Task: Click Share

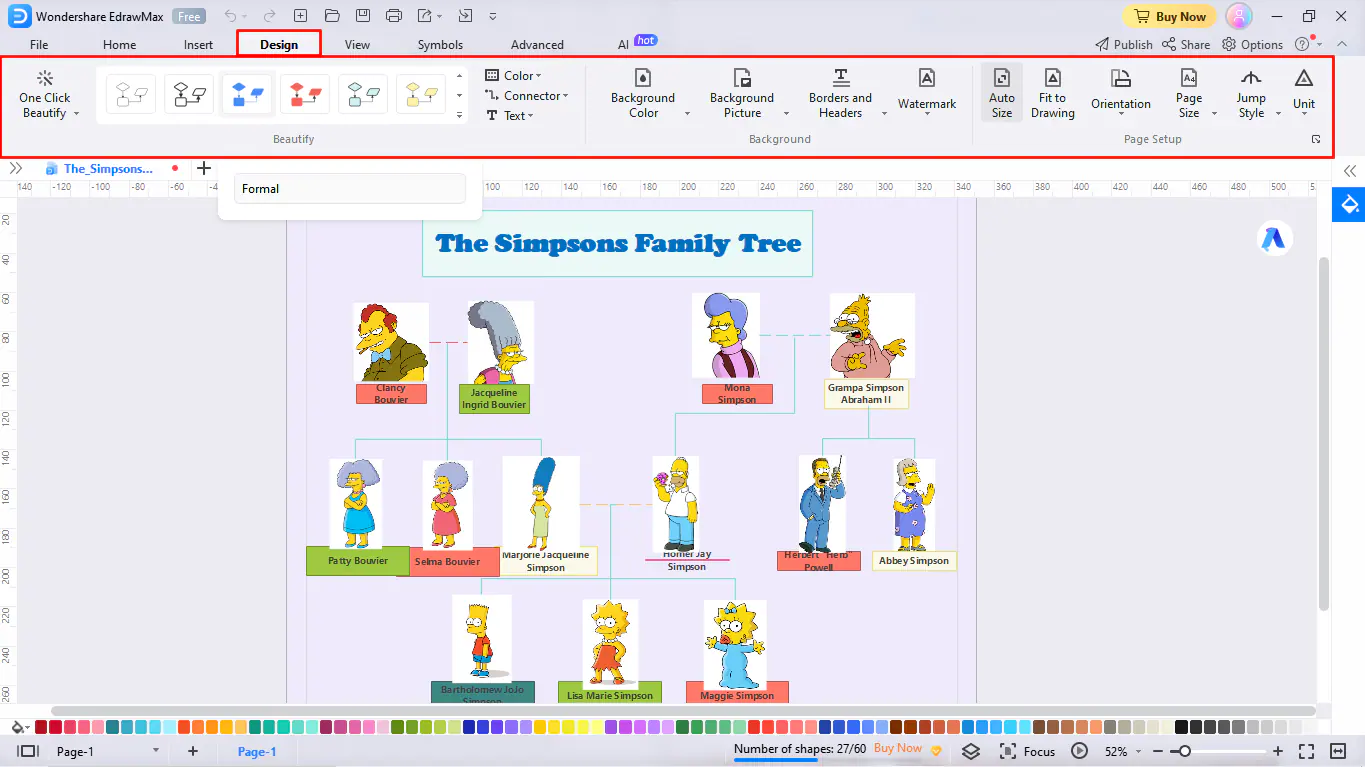Action: pyautogui.click(x=1186, y=44)
